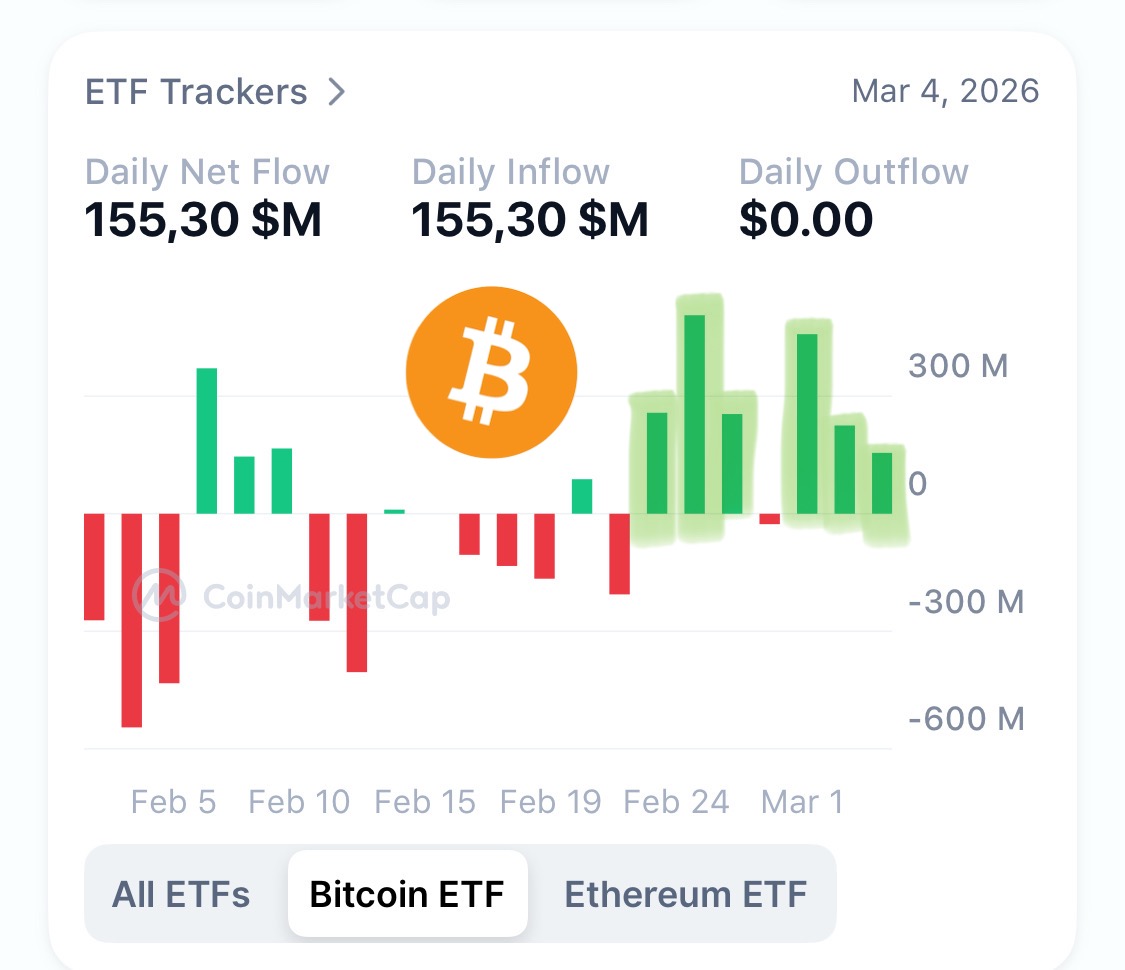Open the ETF Trackers page link
This screenshot has width=1125, height=970.
[x=197, y=91]
